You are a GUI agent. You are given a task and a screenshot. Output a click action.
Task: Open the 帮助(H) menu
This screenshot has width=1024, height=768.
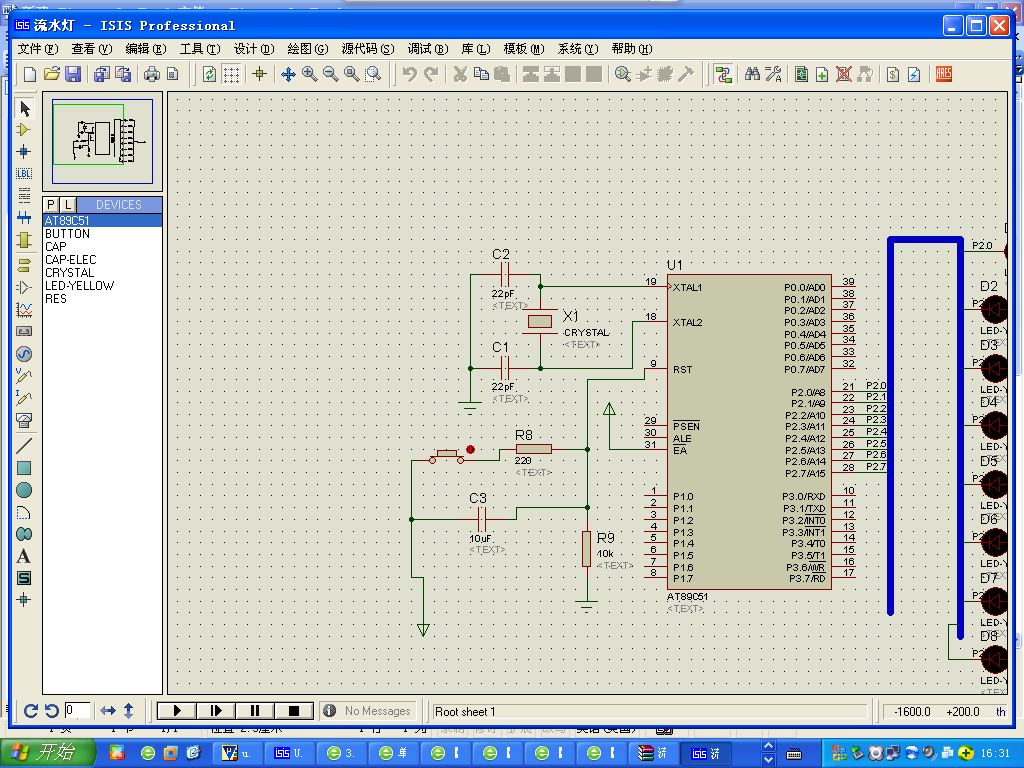[x=632, y=49]
